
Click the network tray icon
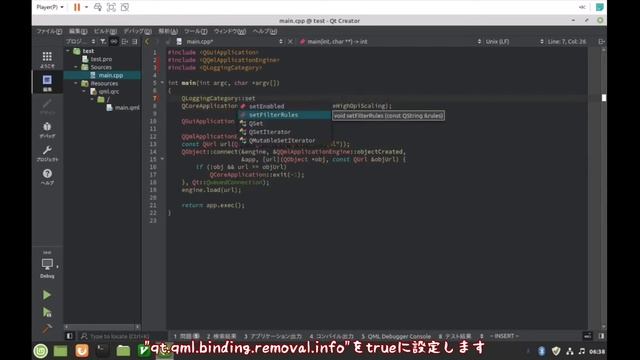coord(570,351)
